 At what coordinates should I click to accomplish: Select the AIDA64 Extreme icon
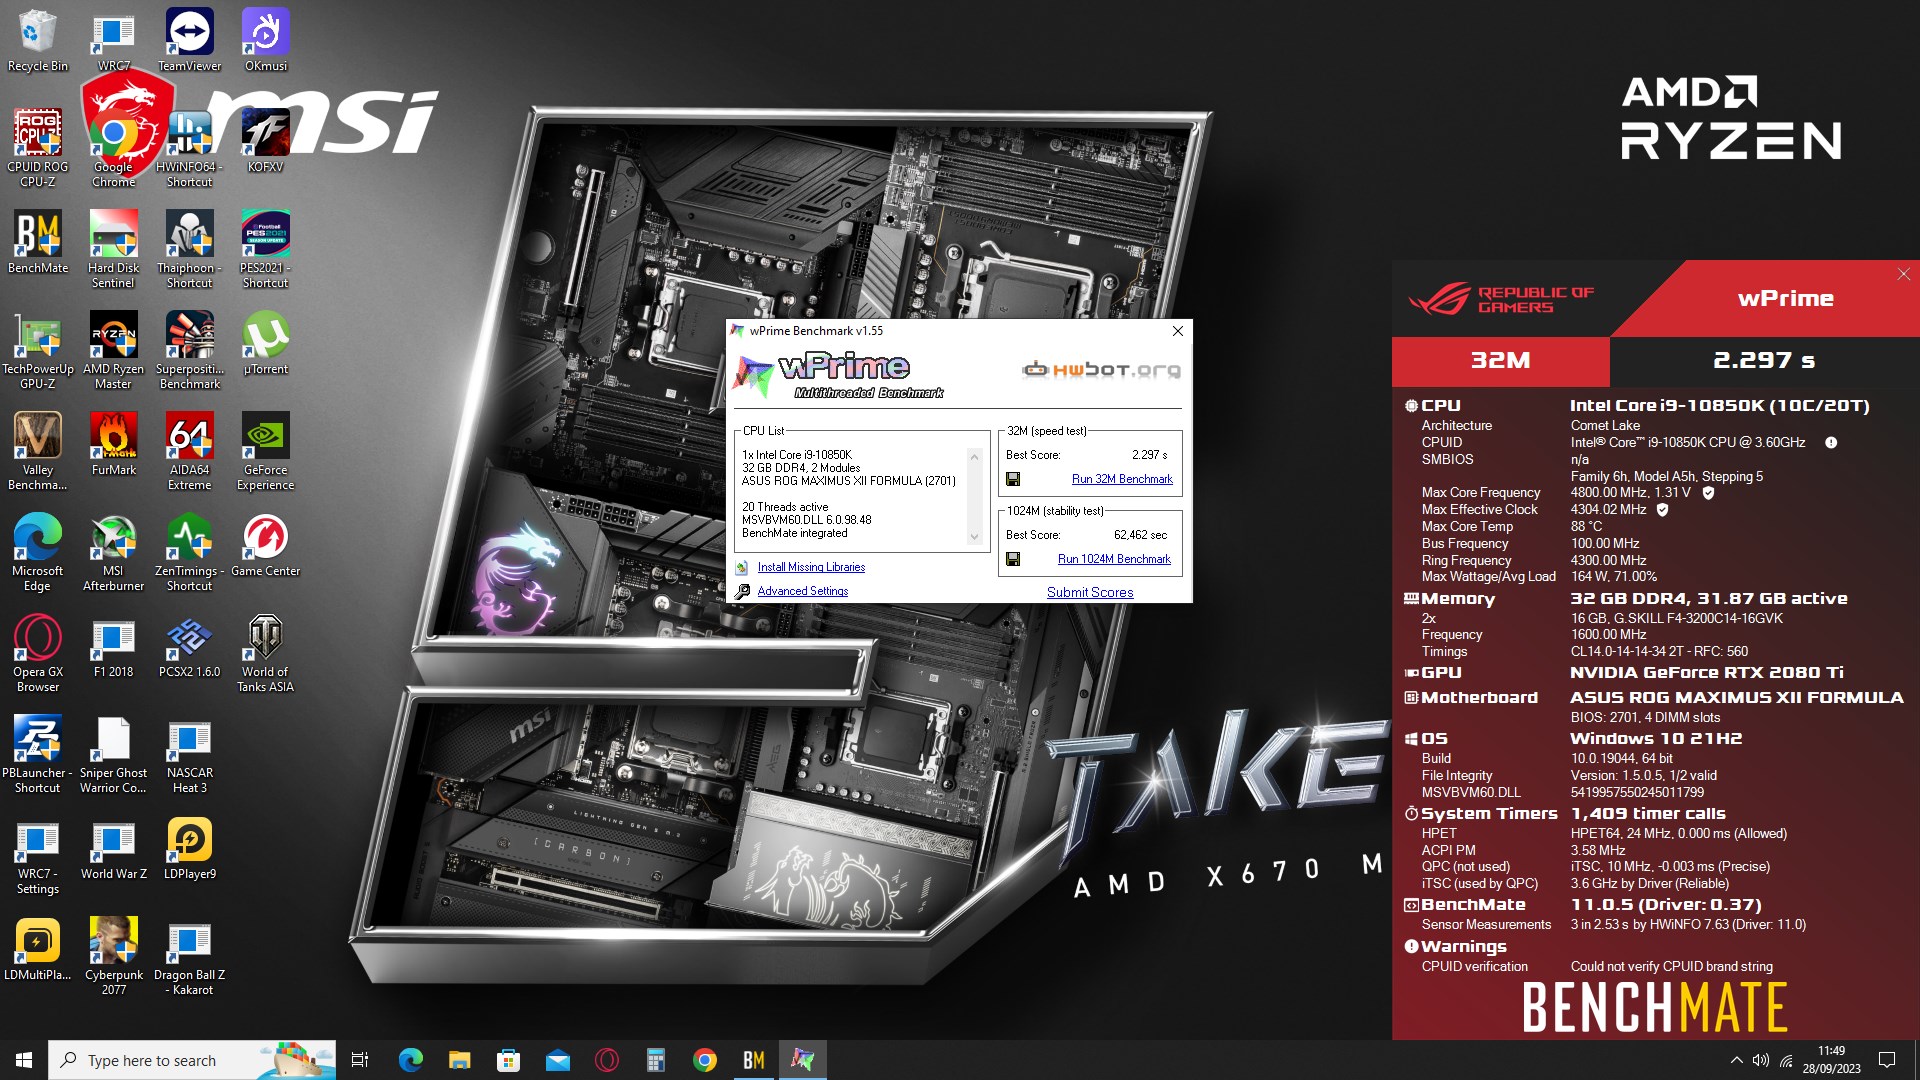190,451
